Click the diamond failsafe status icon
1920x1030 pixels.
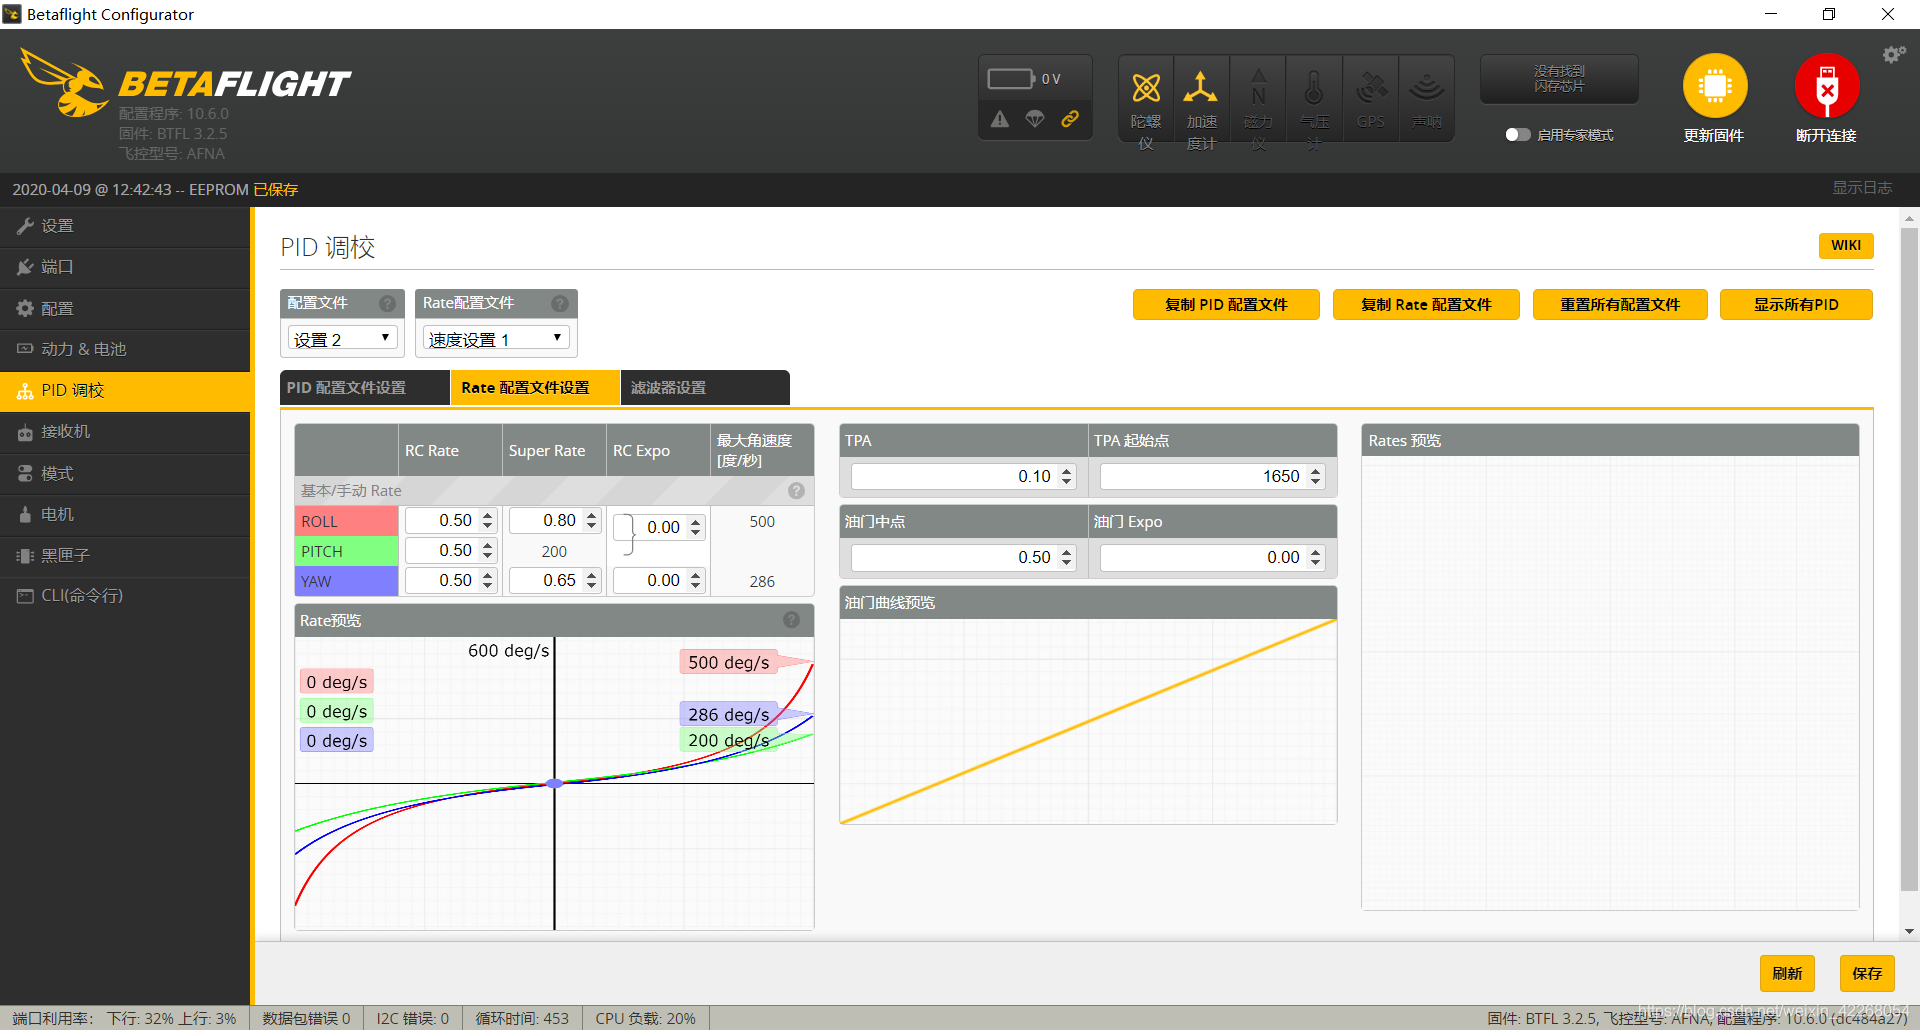point(1035,119)
